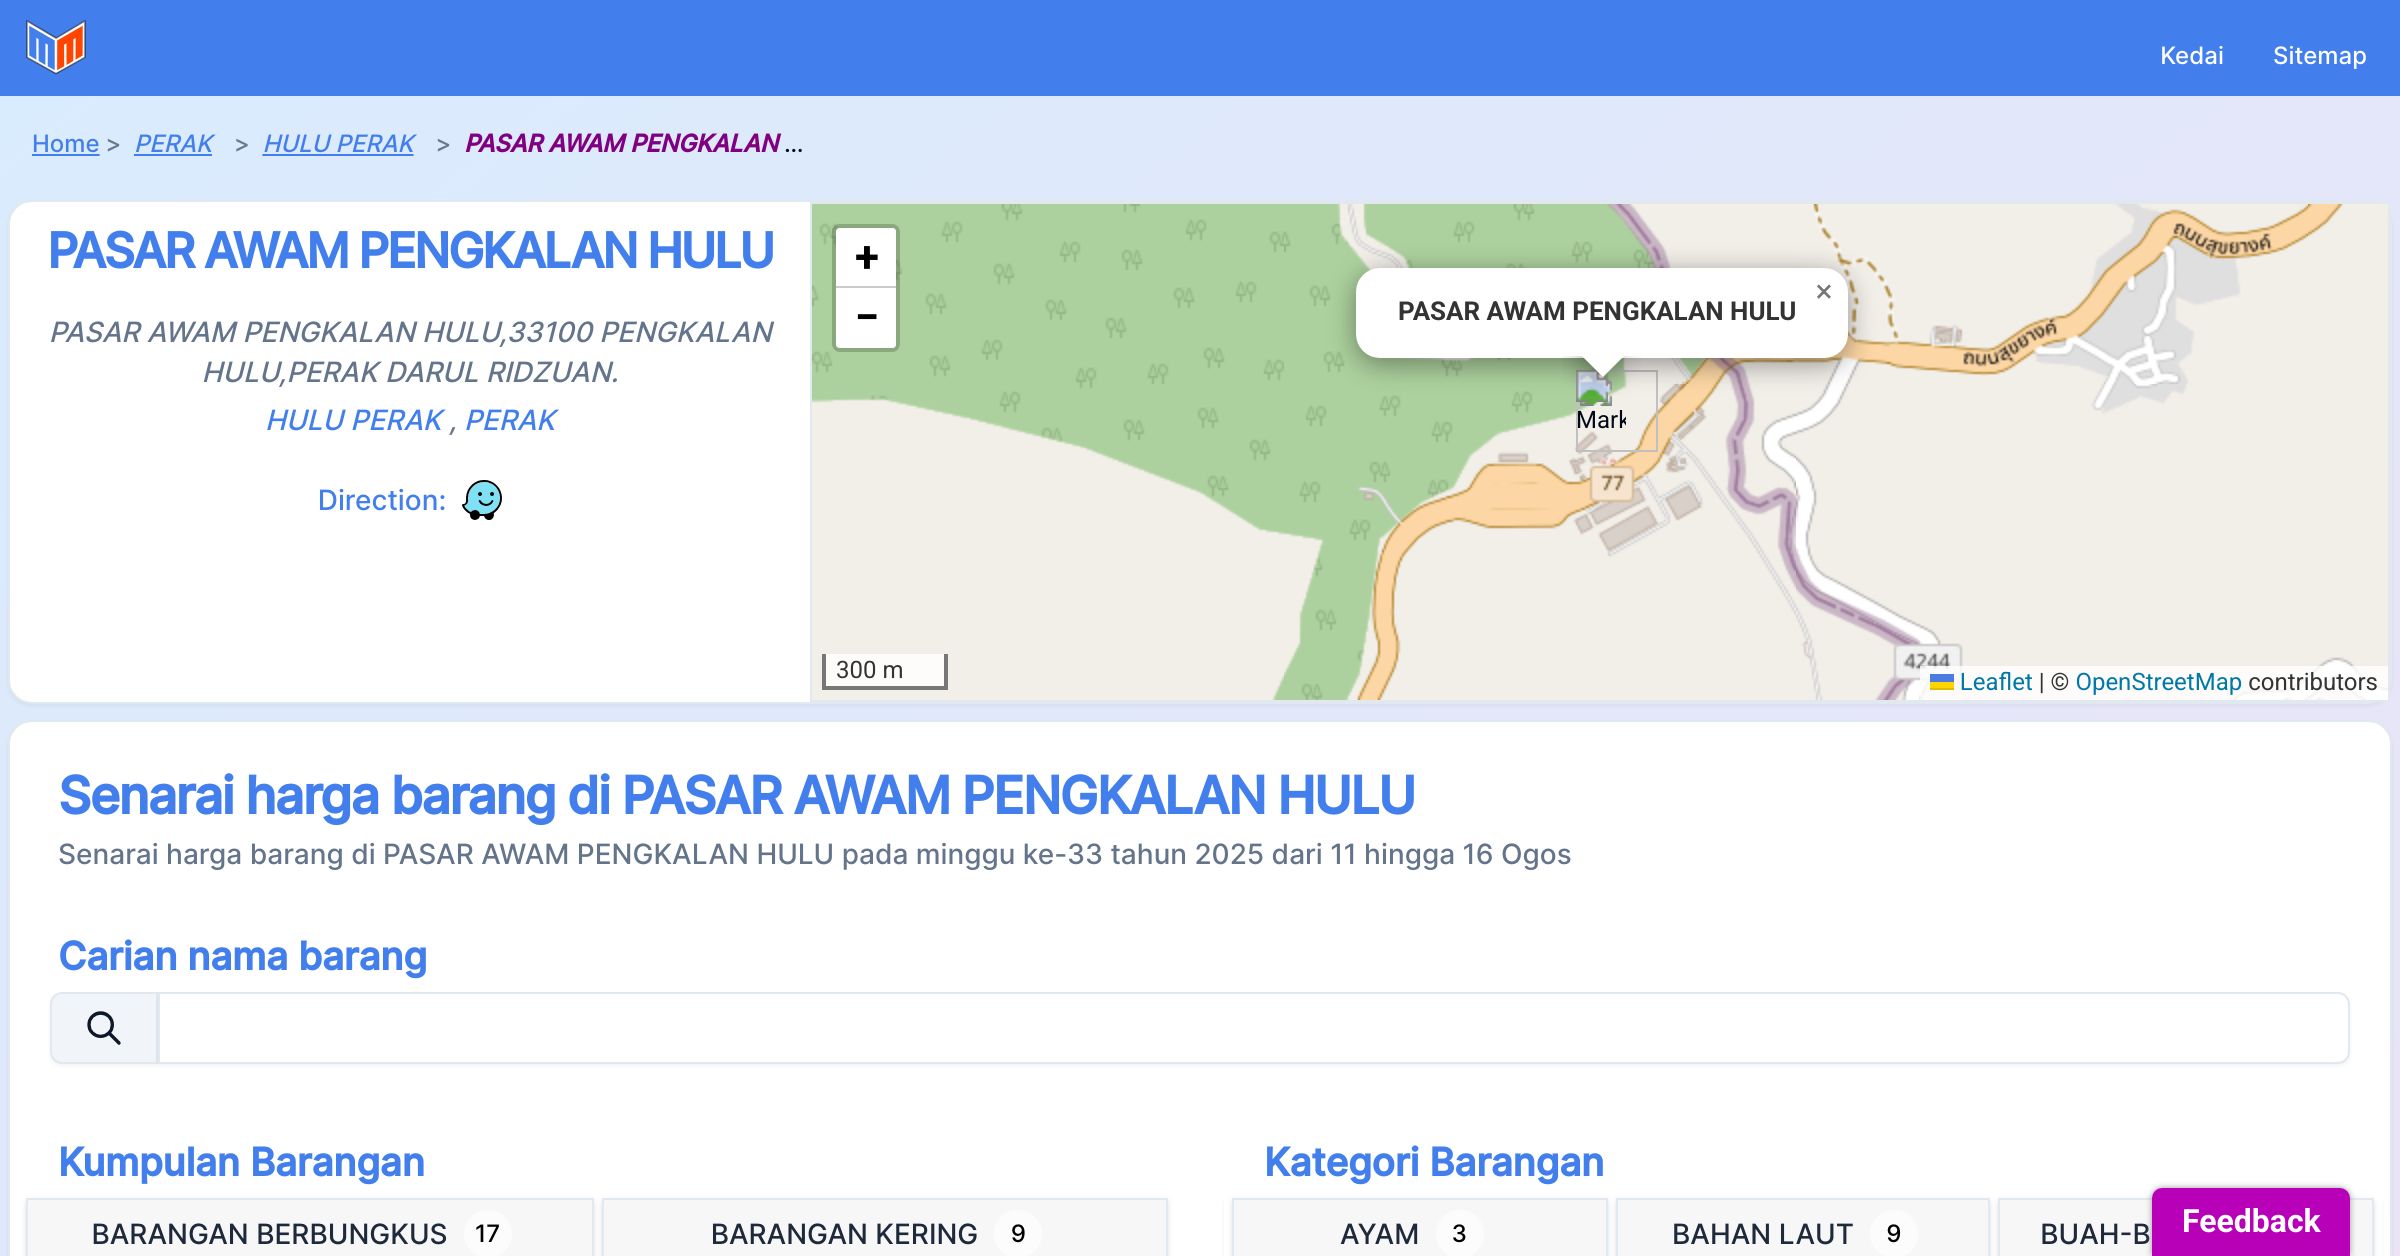Open Waze directions icon
The image size is (2400, 1256).
tap(482, 499)
